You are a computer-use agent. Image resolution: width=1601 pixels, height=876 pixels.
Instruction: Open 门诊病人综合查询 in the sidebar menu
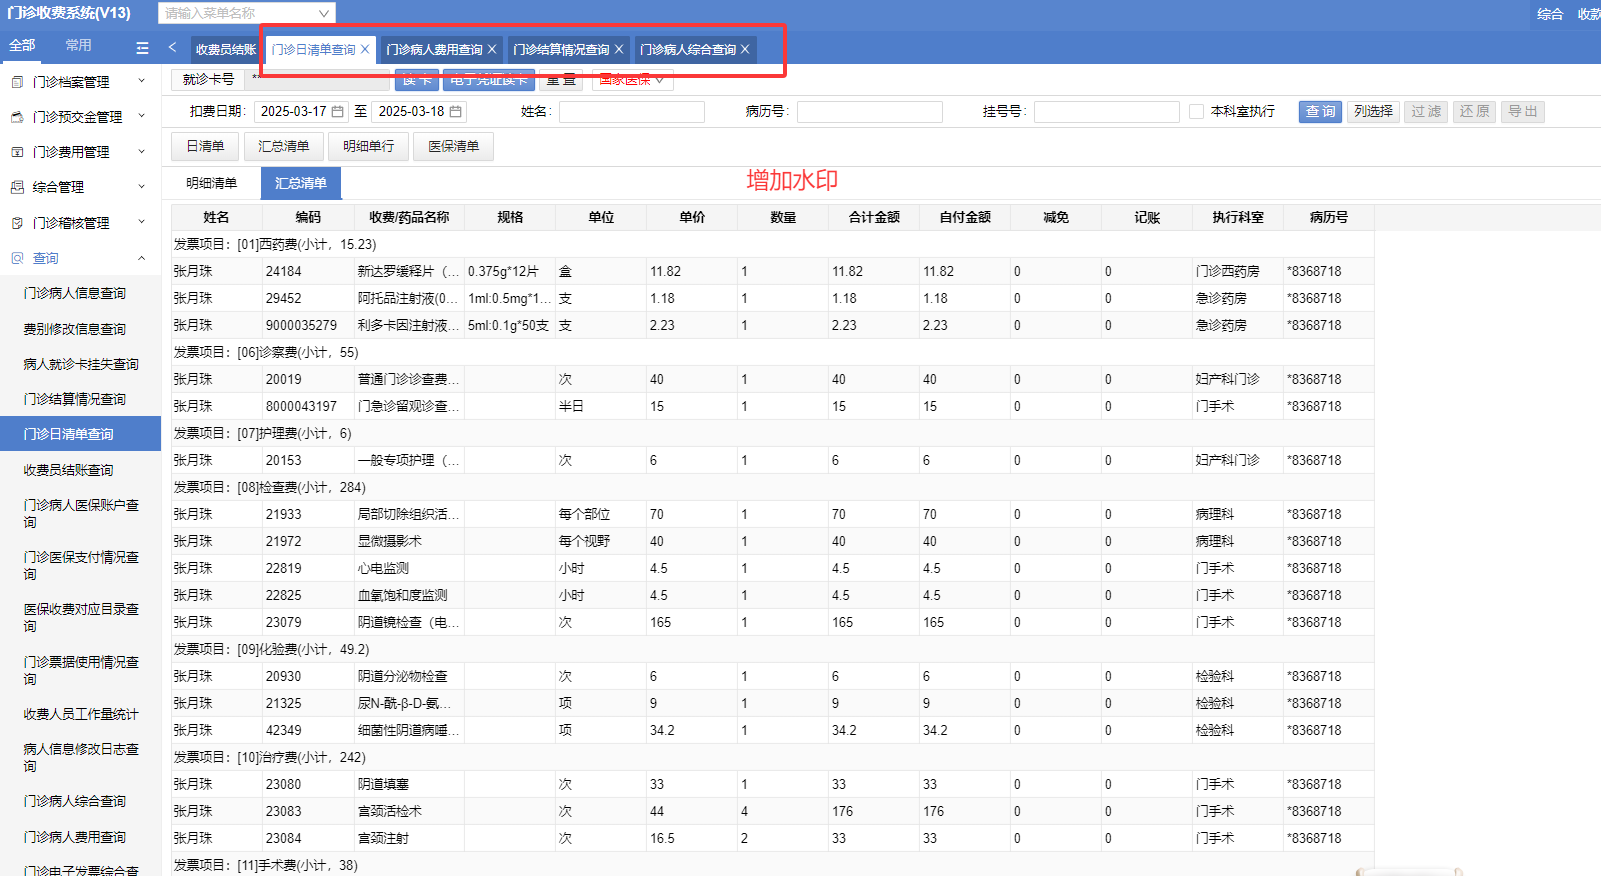(x=75, y=801)
